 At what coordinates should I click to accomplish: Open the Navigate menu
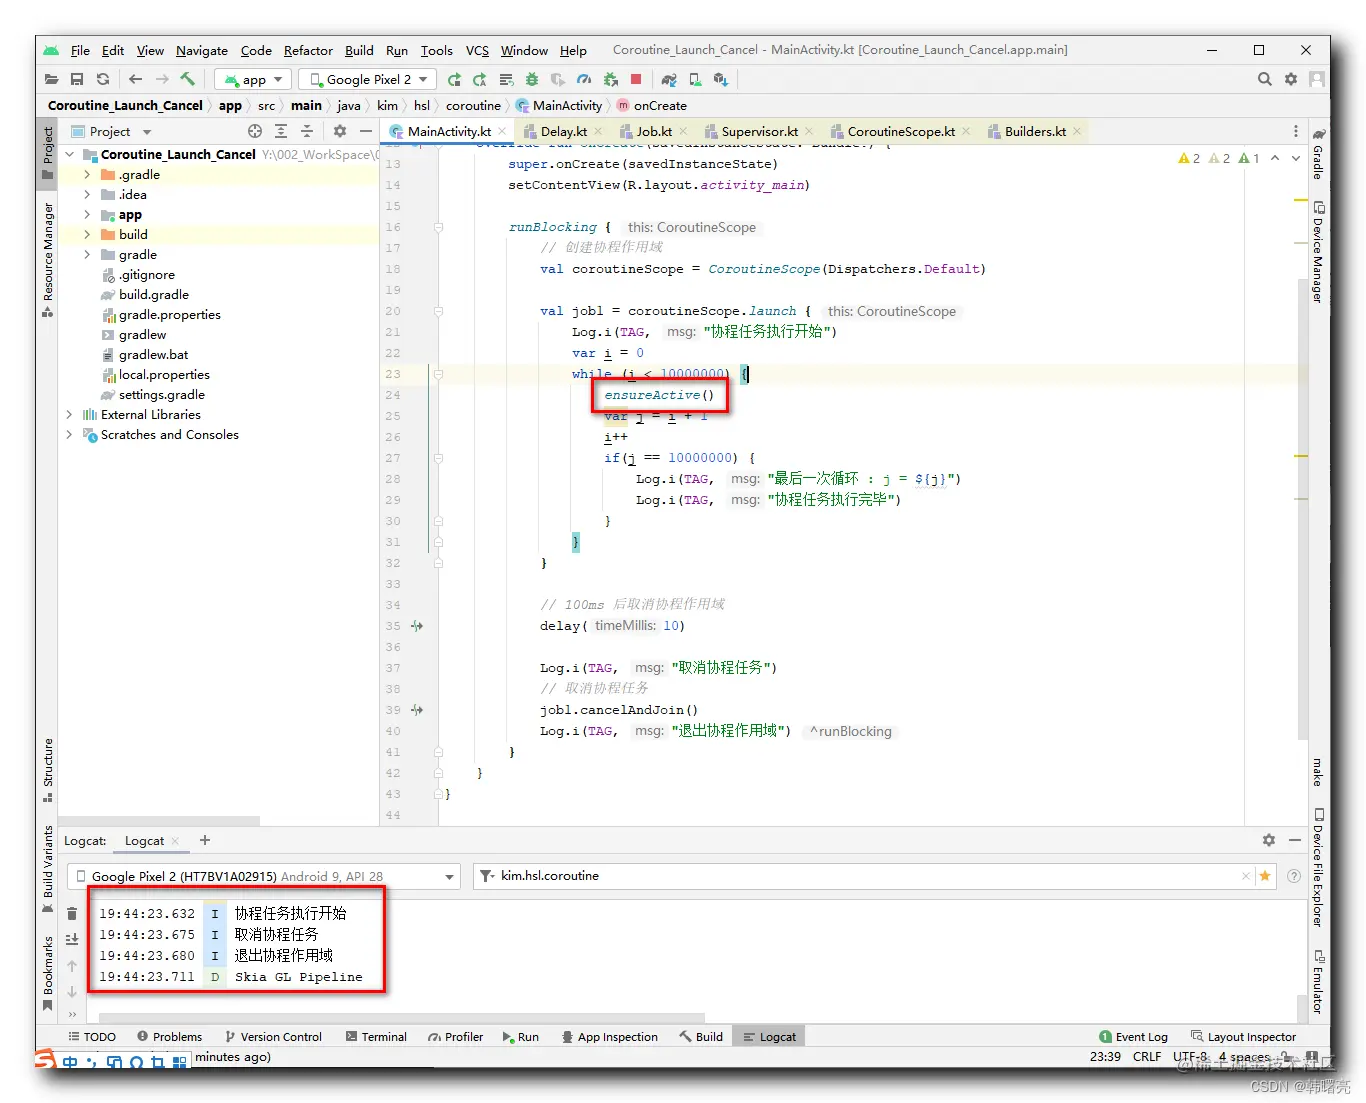pos(202,50)
